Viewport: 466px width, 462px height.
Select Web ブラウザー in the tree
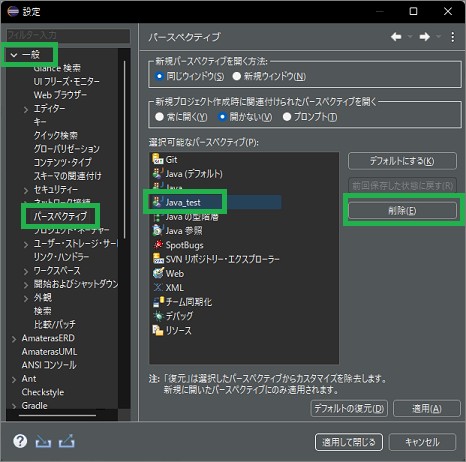[x=60, y=95]
